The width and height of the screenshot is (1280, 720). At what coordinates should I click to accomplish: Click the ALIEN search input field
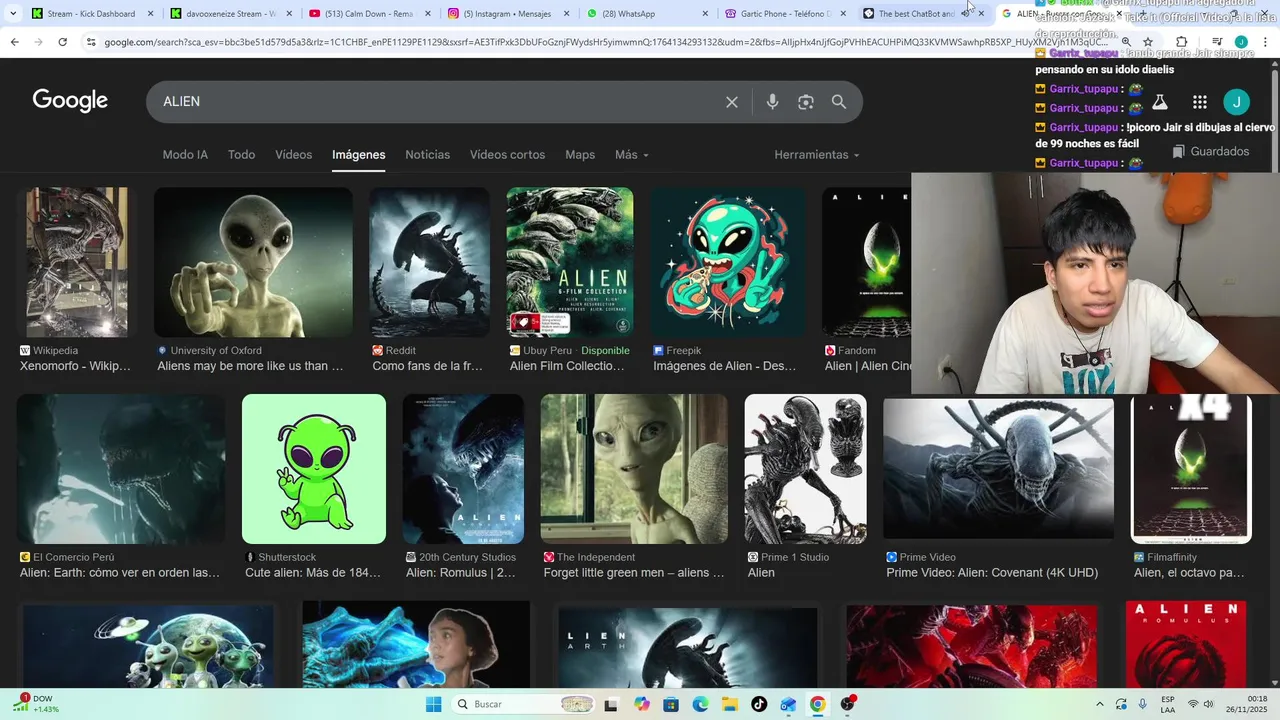(435, 102)
